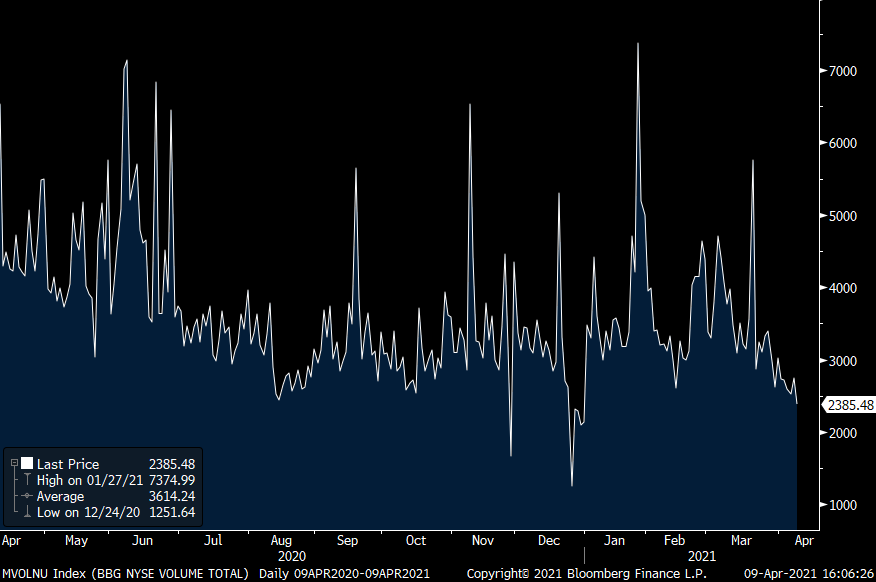The image size is (876, 582).
Task: Click the Daily 09APR2020-09APR2021 range text
Action: [x=345, y=574]
